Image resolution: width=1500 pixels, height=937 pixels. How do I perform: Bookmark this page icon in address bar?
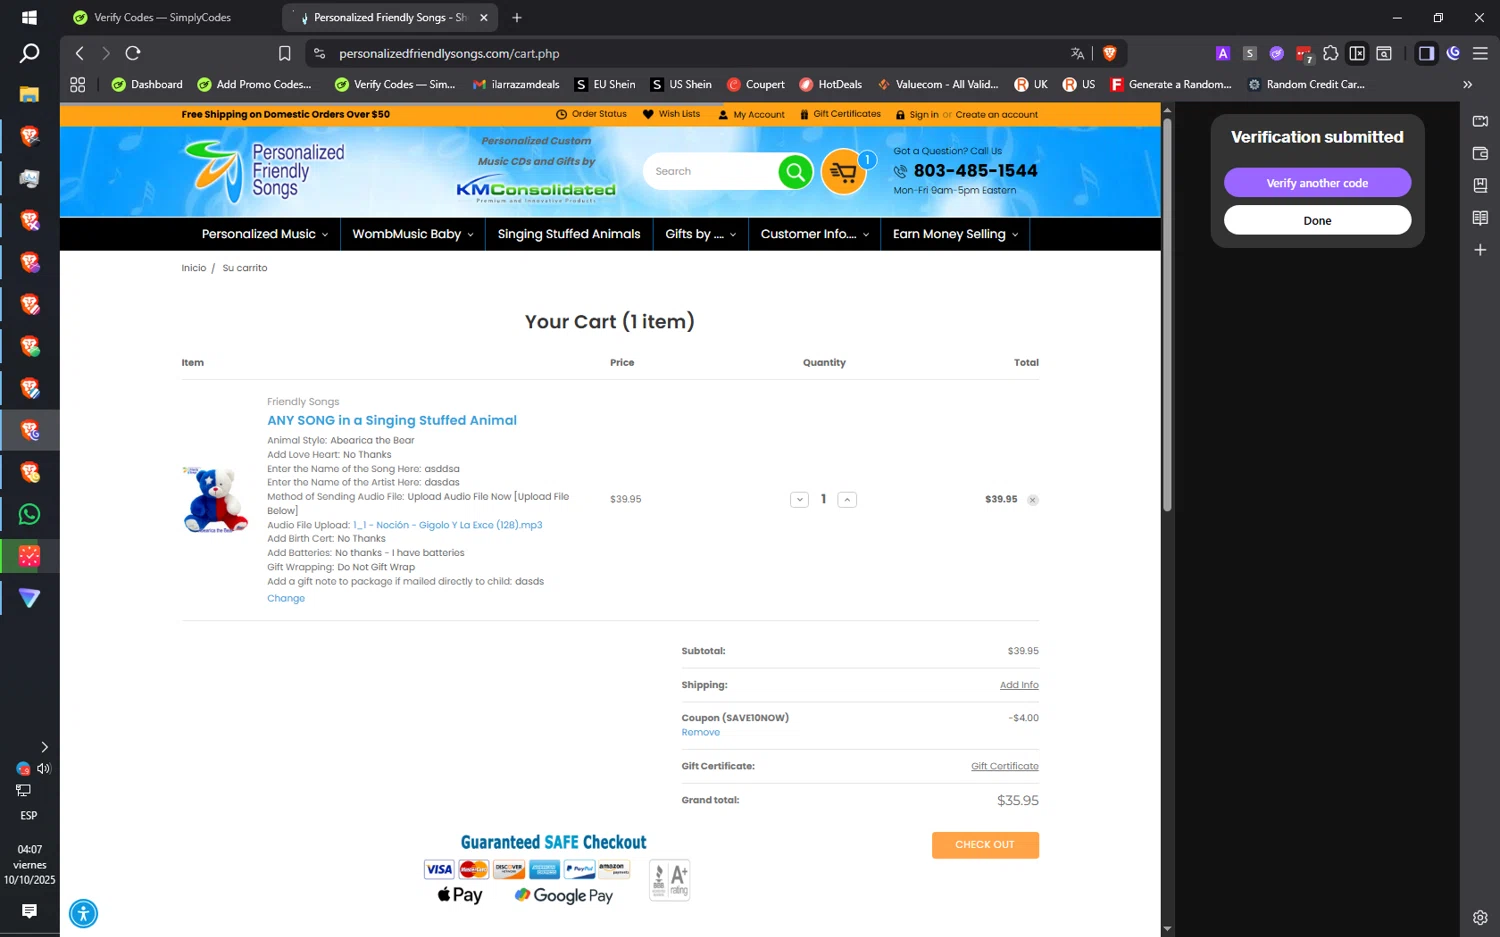coord(285,53)
